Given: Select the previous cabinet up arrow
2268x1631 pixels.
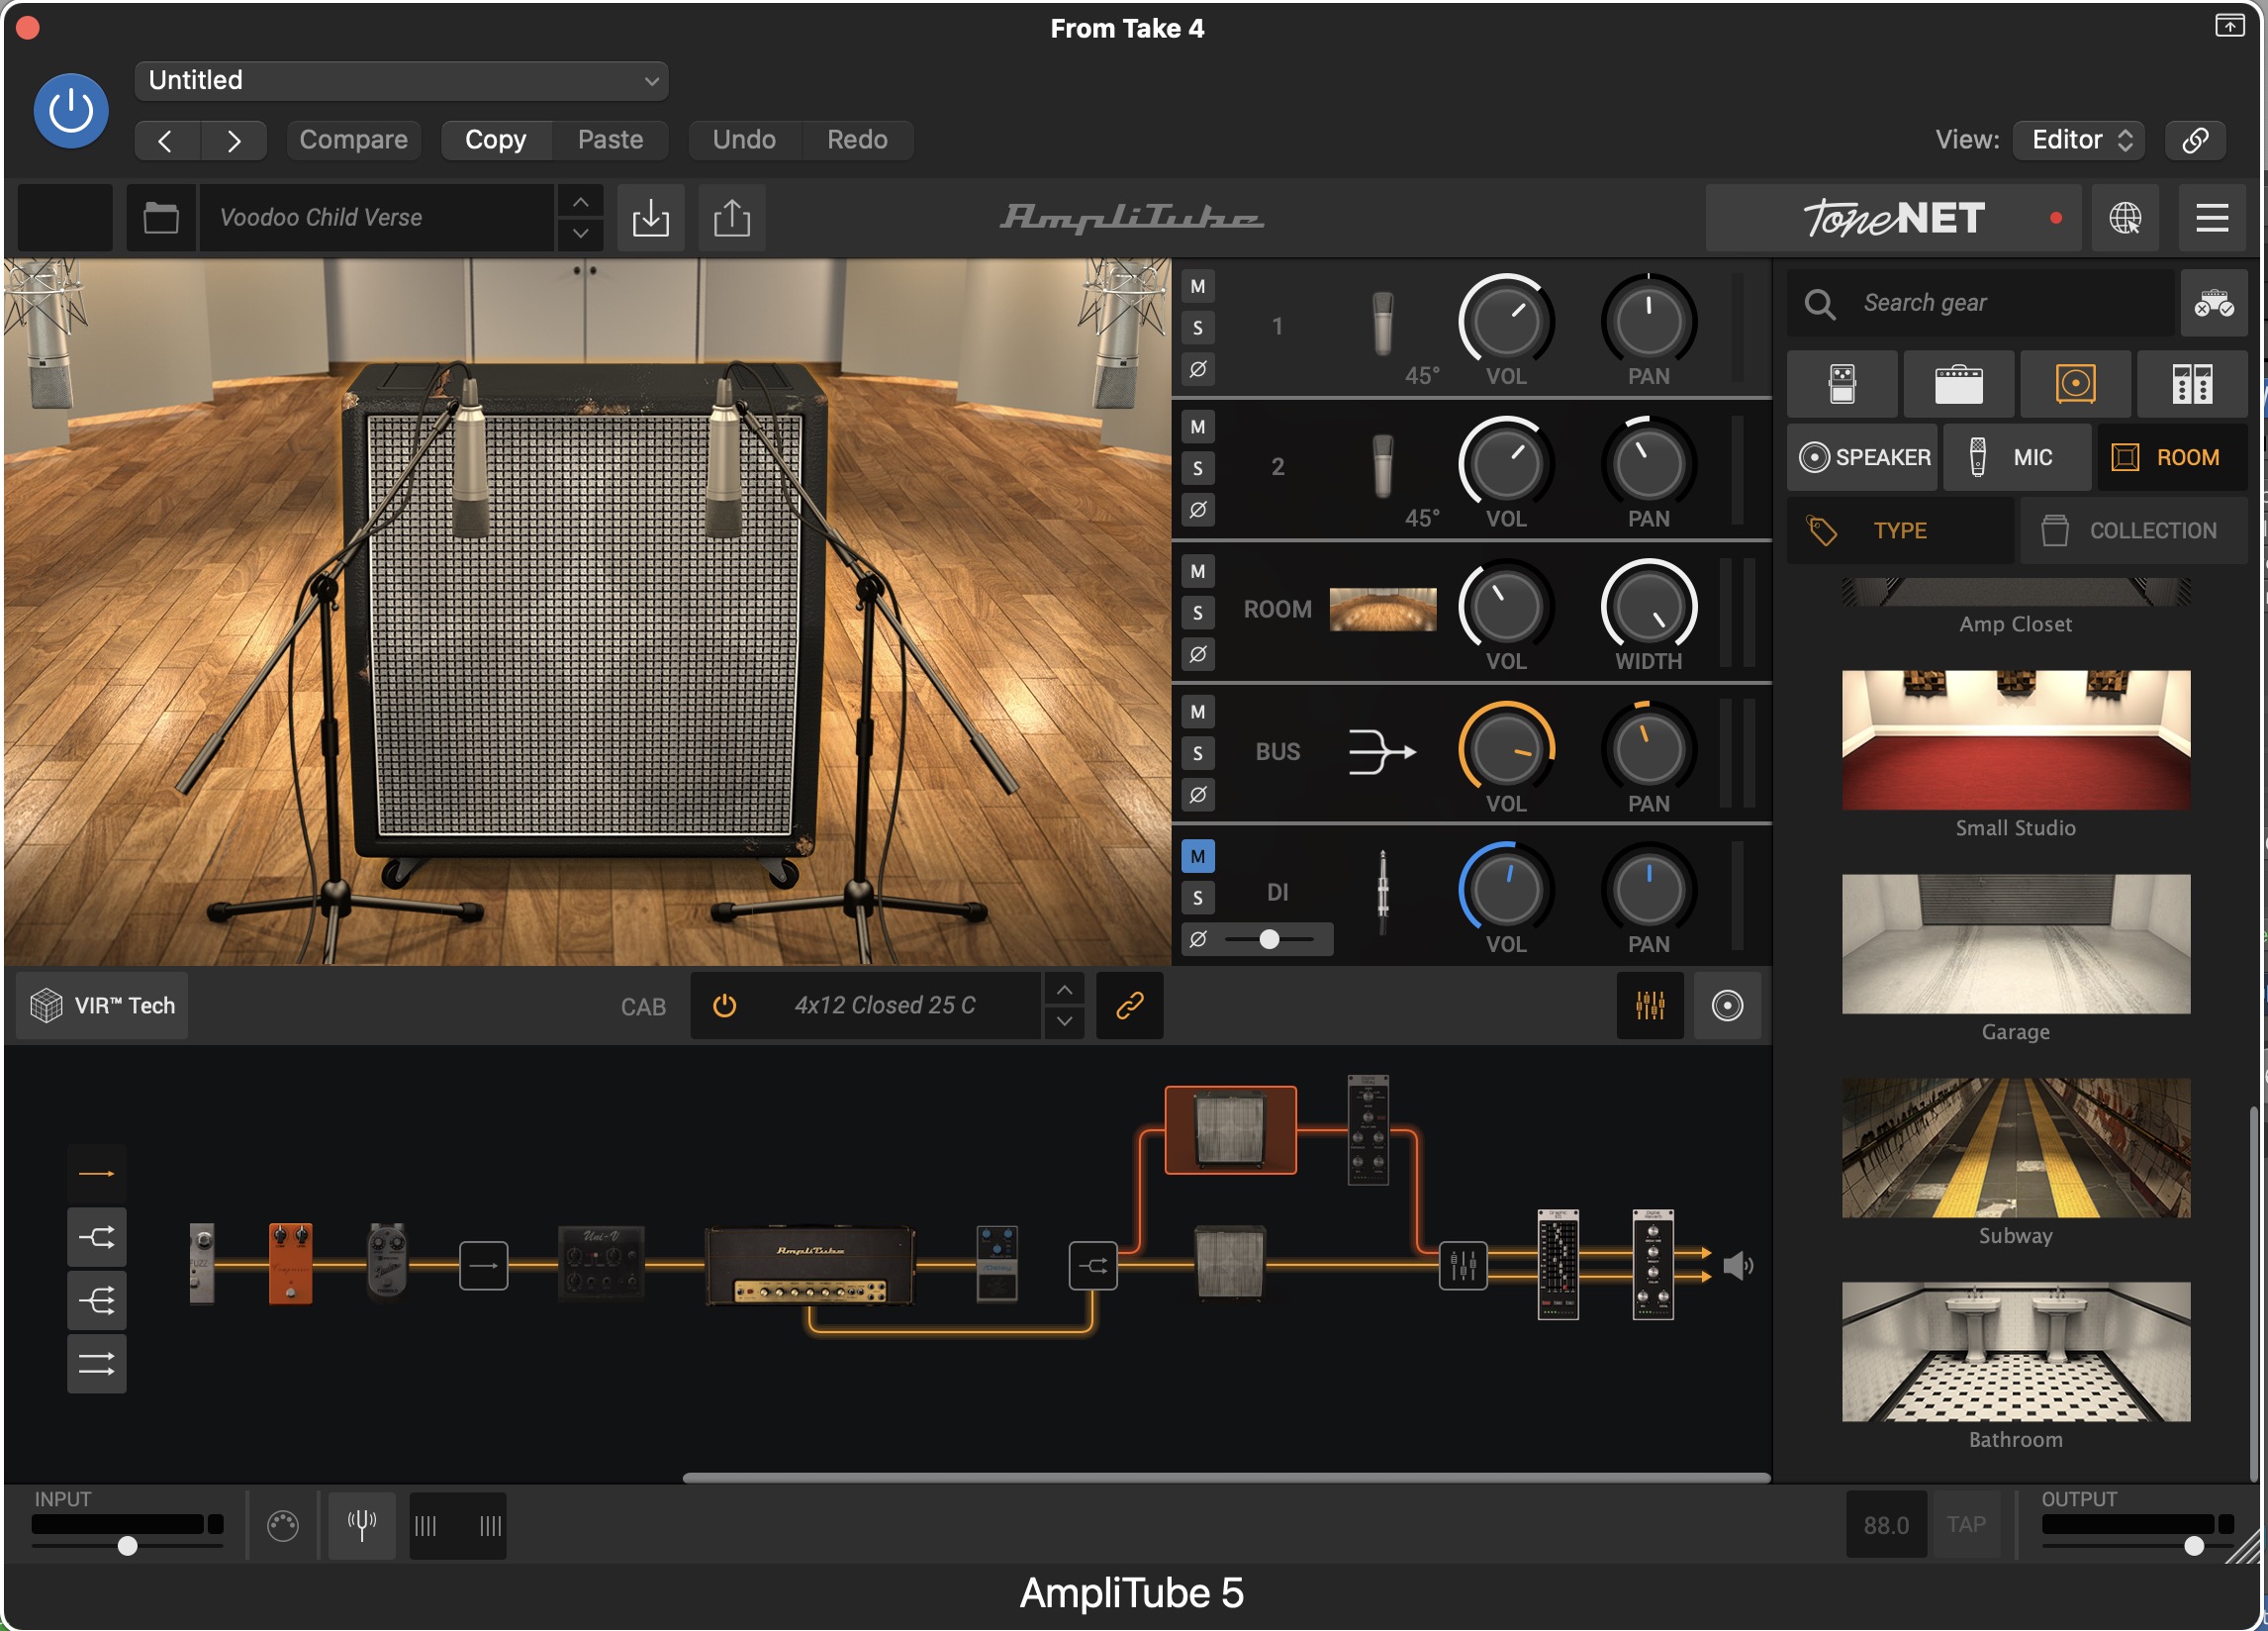Looking at the screenshot, I should pyautogui.click(x=1065, y=990).
